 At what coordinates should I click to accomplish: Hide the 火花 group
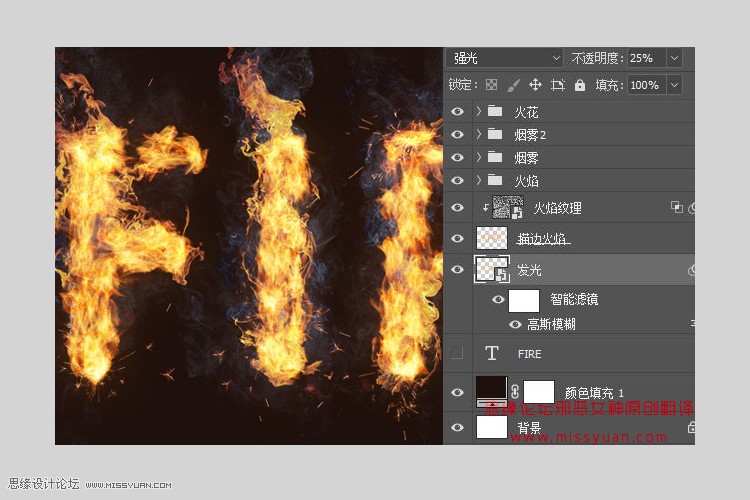tap(457, 111)
